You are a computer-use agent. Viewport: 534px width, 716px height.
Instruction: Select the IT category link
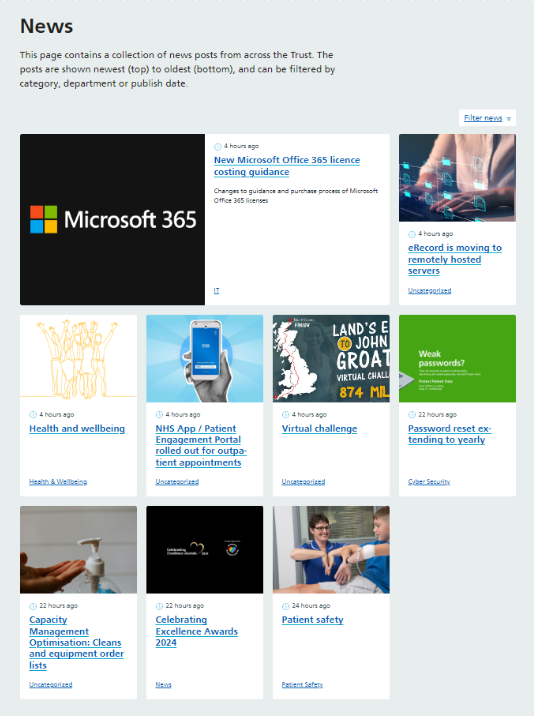(217, 290)
